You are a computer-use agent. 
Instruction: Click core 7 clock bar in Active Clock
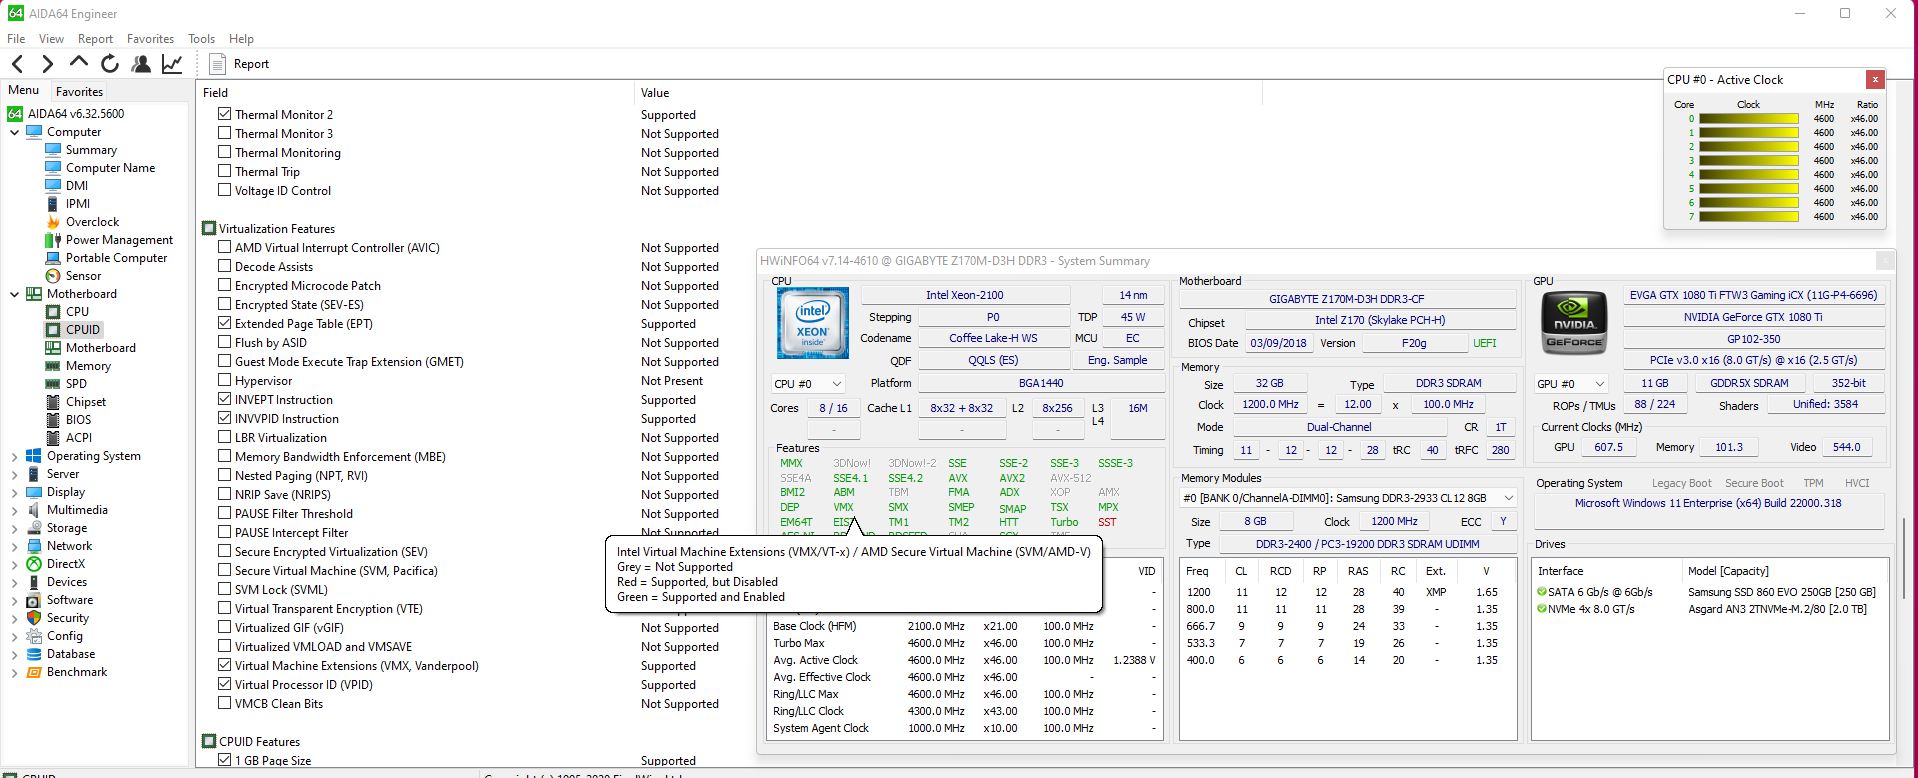(x=1748, y=217)
